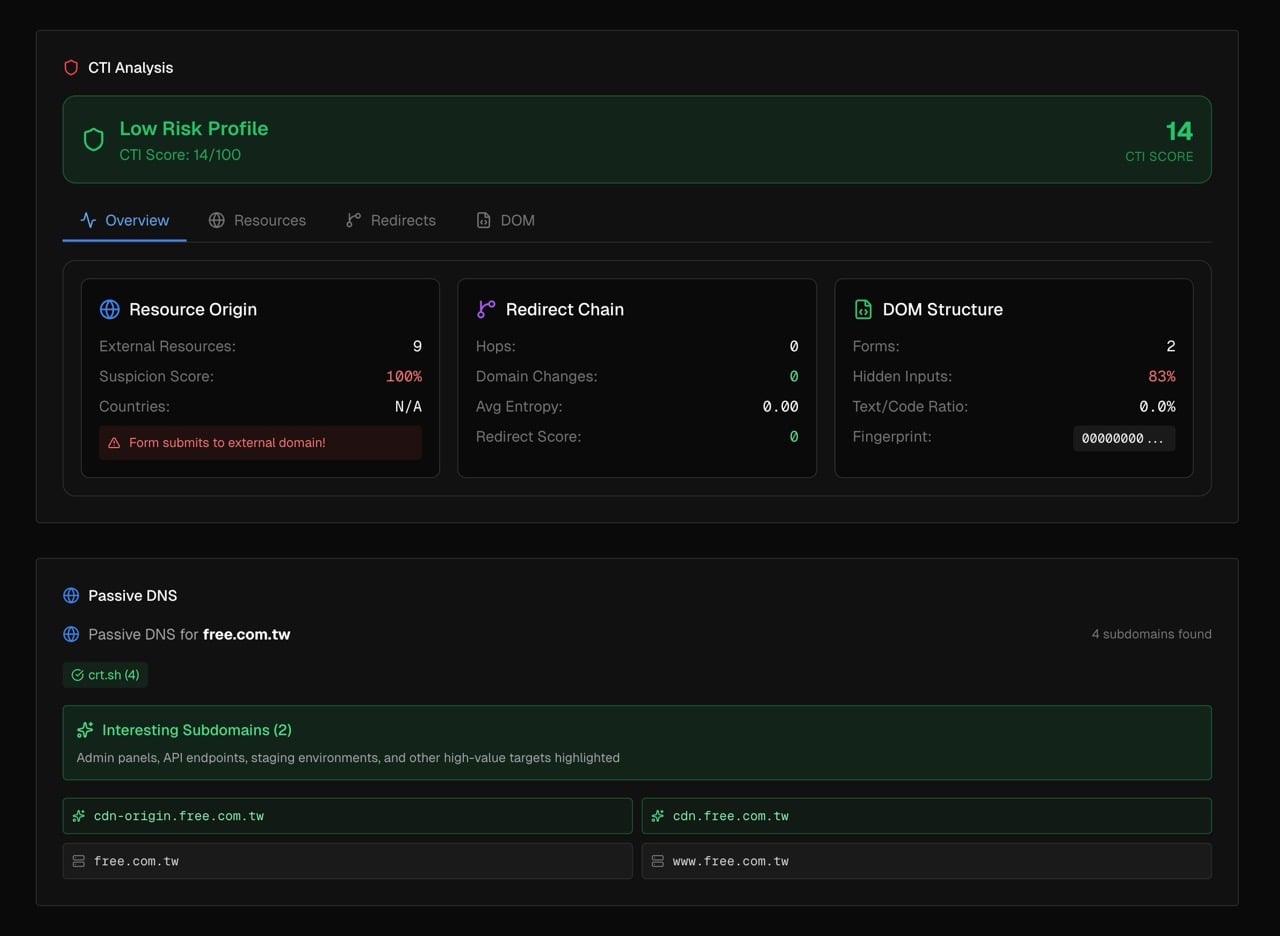This screenshot has height=936, width=1280.
Task: Select the Overview tab
Action: click(x=125, y=221)
